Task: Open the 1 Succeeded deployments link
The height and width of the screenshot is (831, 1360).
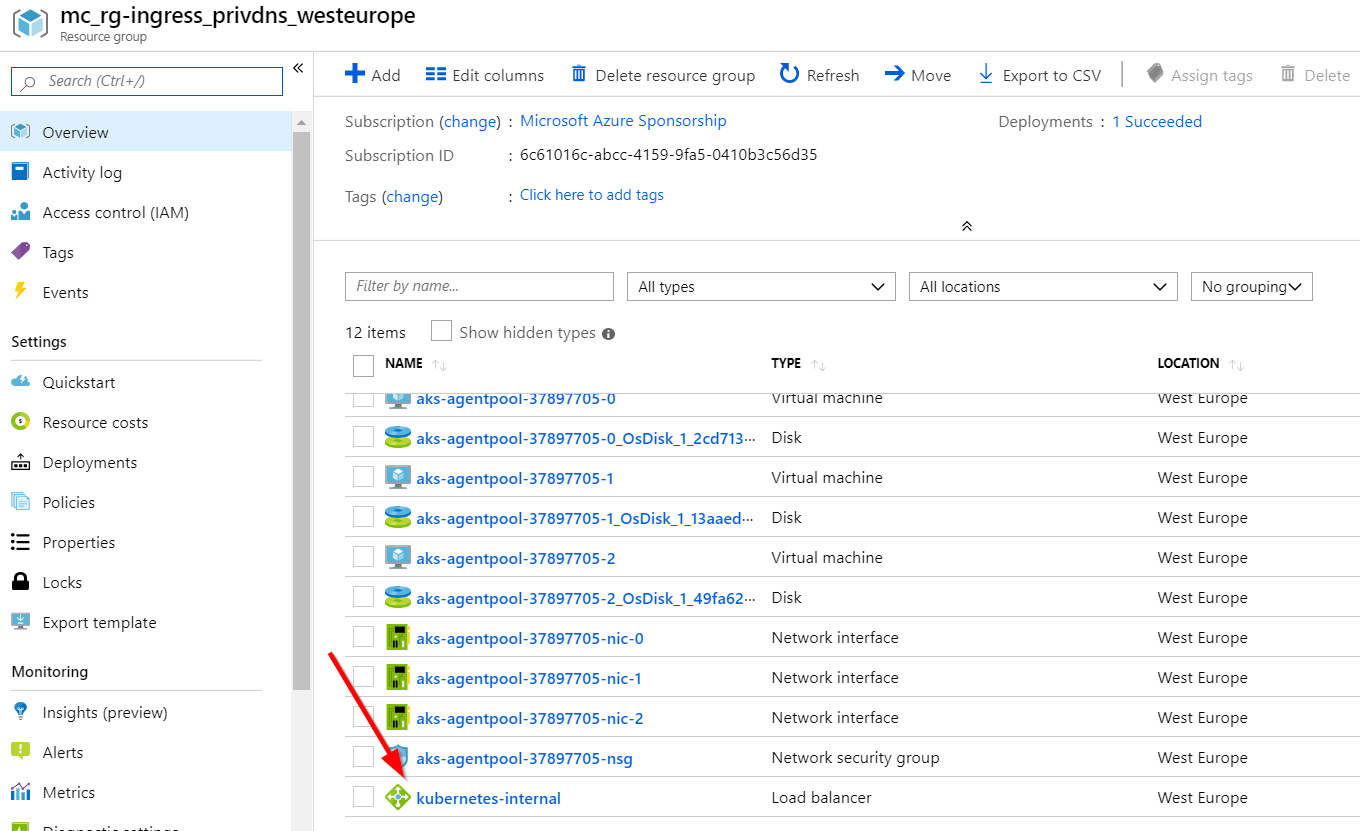Action: [x=1157, y=121]
